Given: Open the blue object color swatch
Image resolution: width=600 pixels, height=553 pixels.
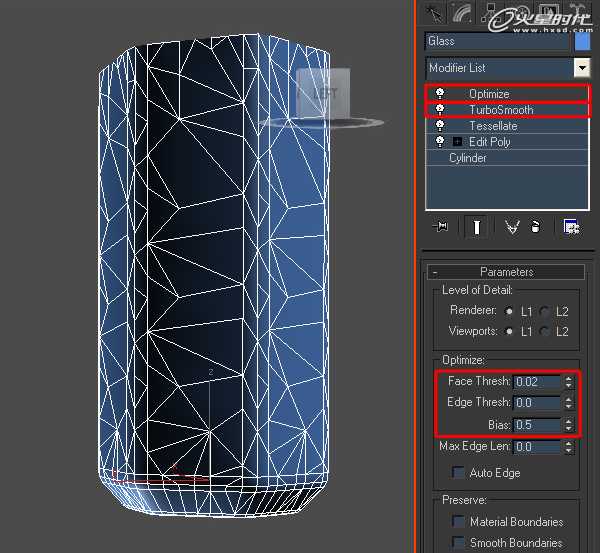Looking at the screenshot, I should pos(582,41).
